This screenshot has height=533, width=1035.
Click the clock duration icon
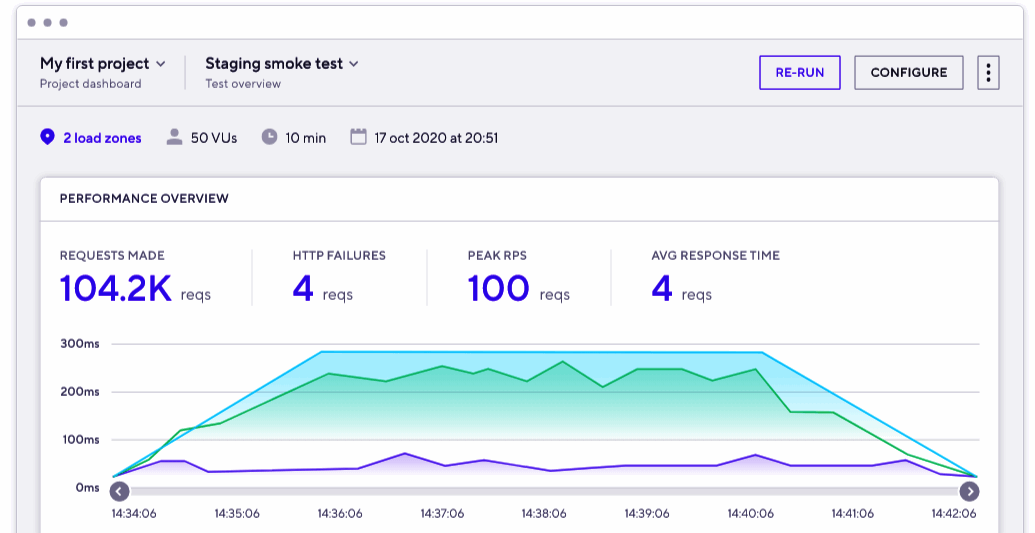(269, 137)
